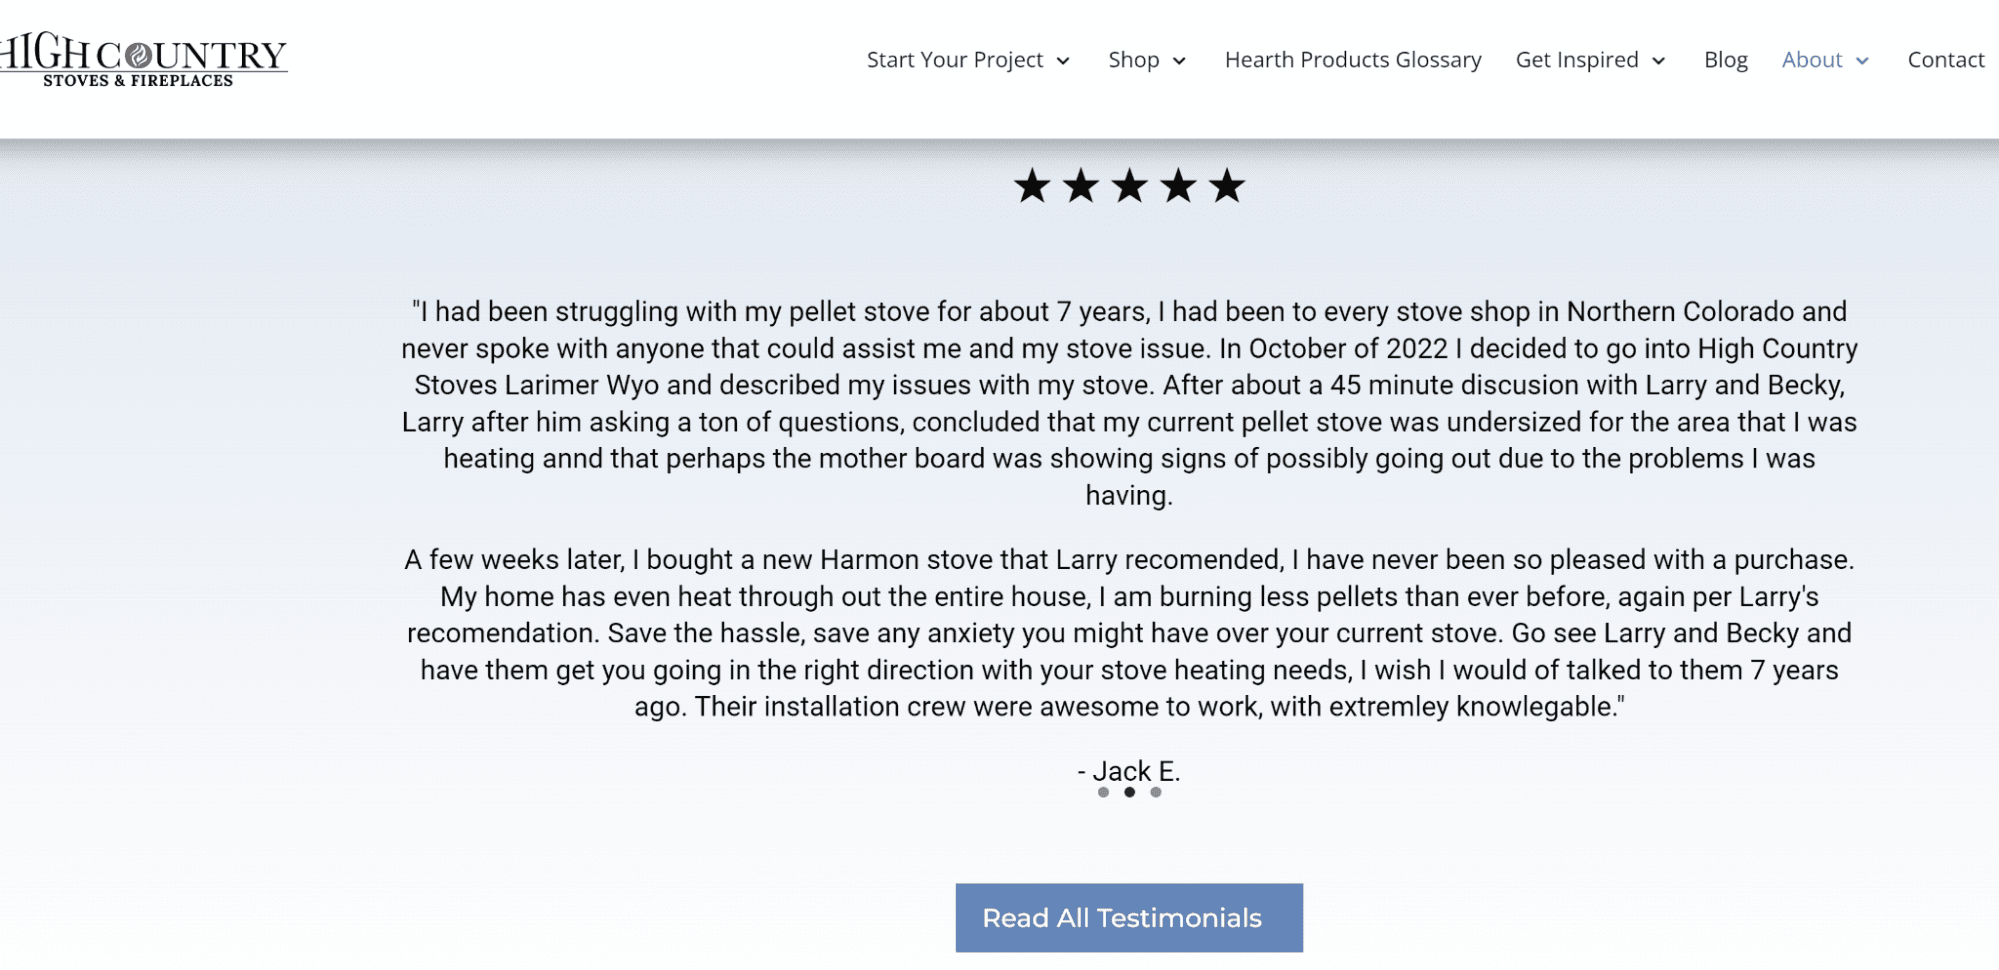This screenshot has height=970, width=1999.
Task: Click the About navigation item
Action: (x=1813, y=60)
